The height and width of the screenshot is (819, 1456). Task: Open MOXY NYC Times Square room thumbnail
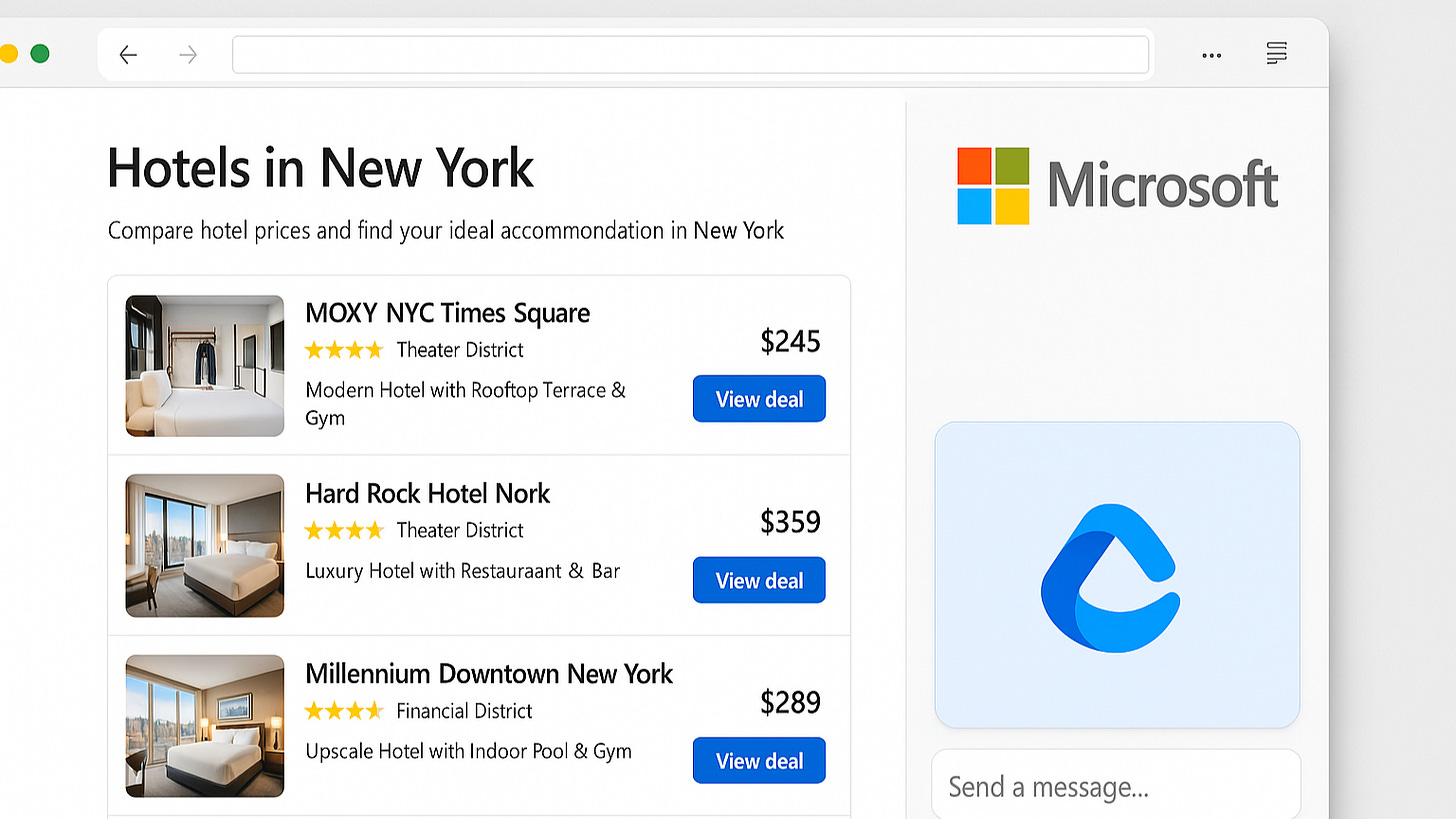click(x=205, y=366)
